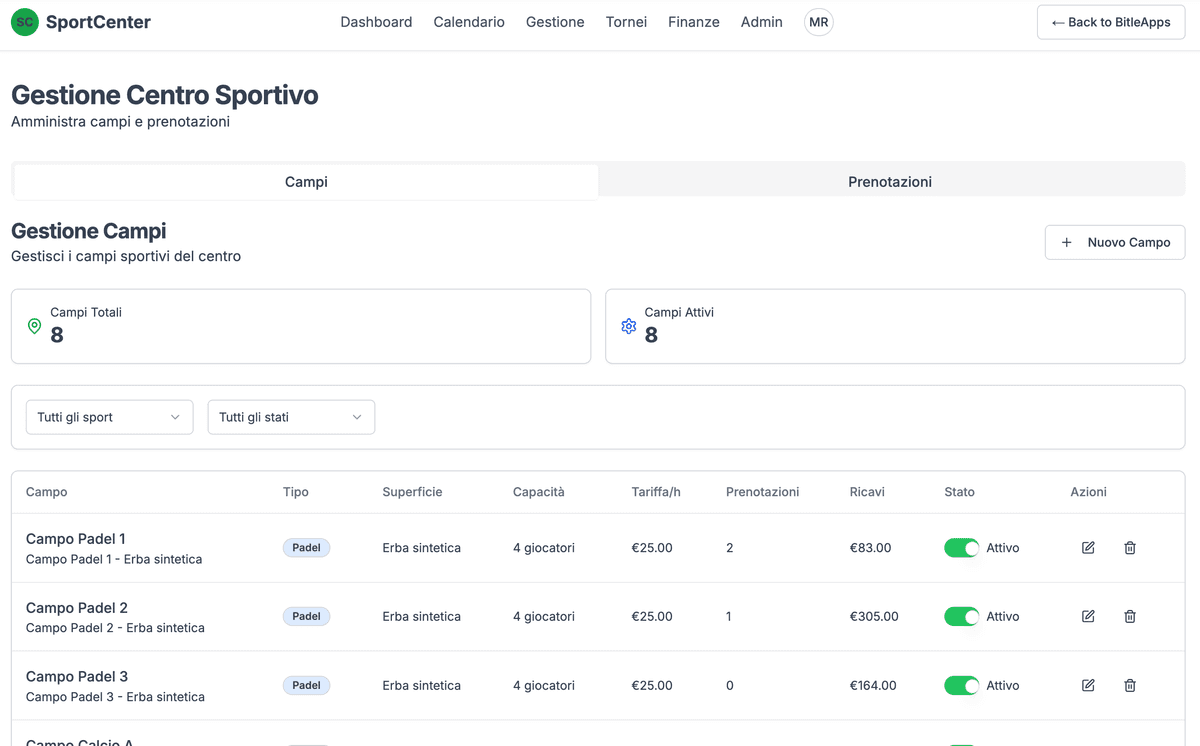1200x746 pixels.
Task: Delete Campo Padel 3 using trash icon
Action: (x=1130, y=686)
